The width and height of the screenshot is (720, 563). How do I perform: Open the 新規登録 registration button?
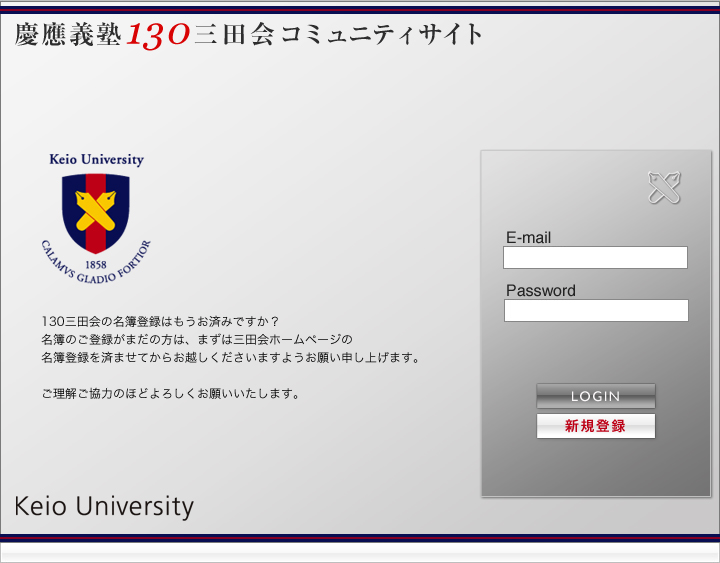596,426
